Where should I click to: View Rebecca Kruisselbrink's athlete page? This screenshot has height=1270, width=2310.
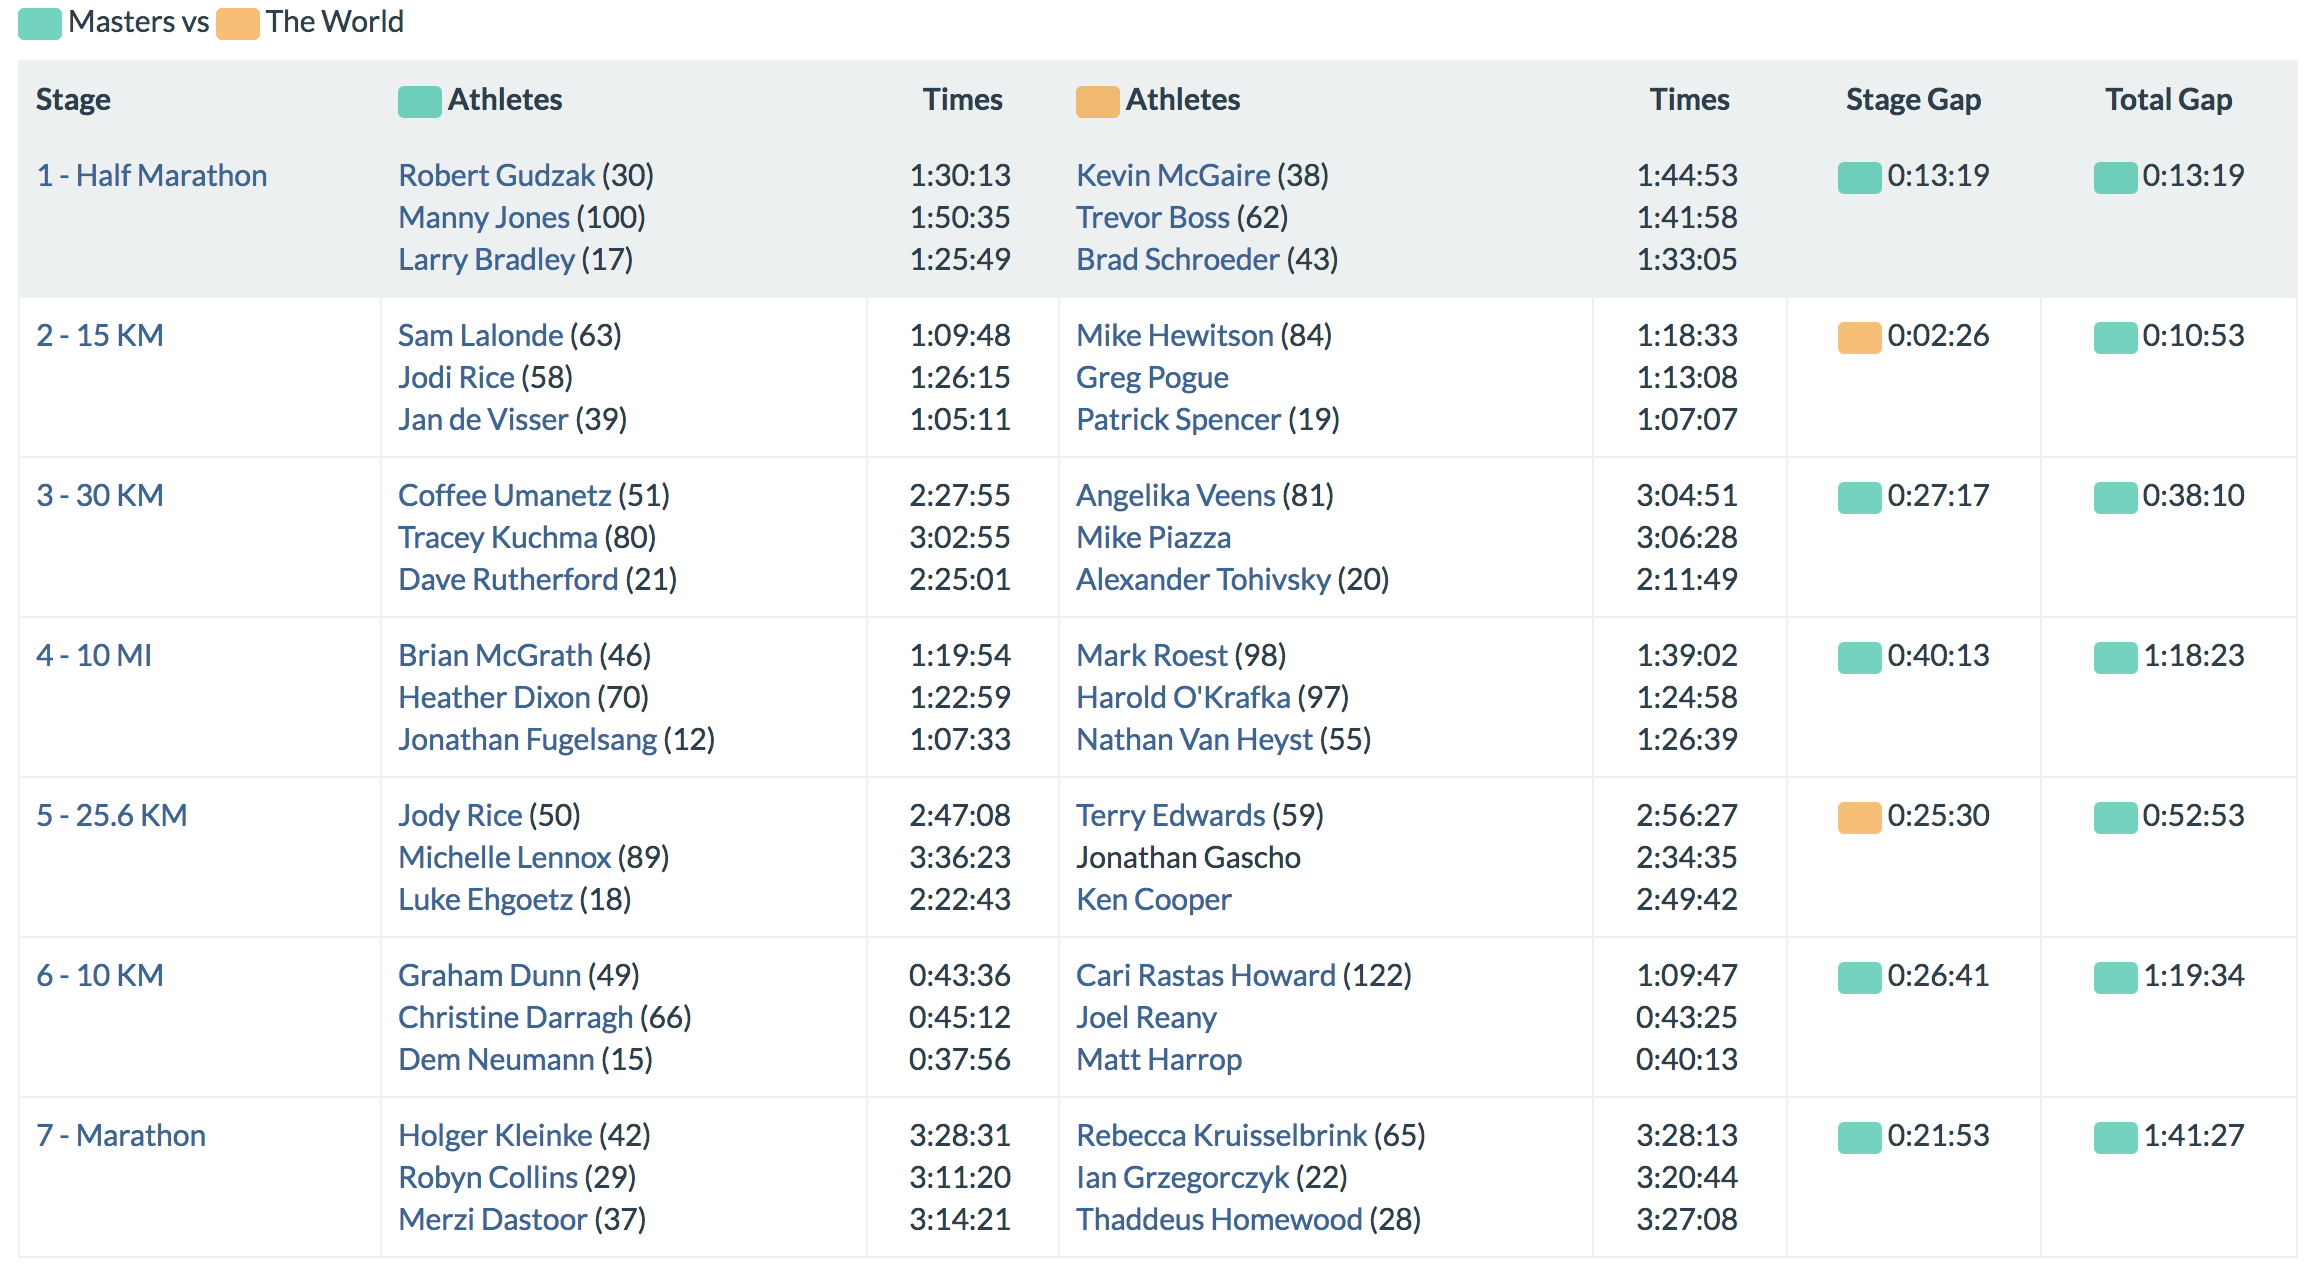click(1221, 1136)
